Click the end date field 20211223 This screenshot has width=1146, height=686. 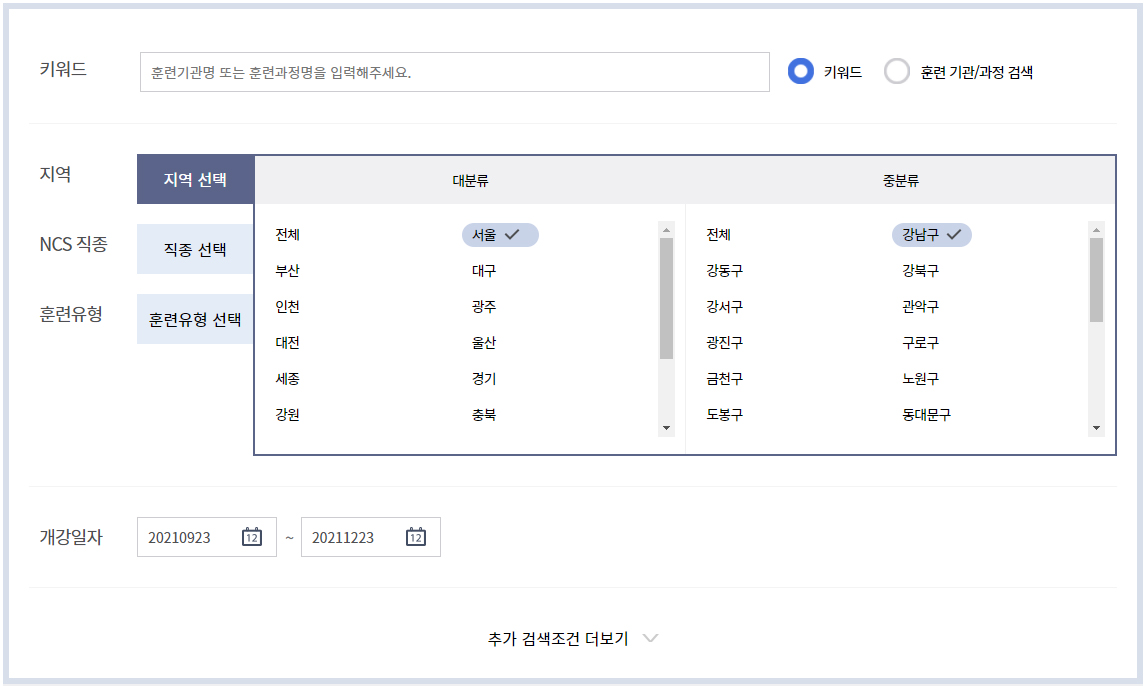click(x=371, y=537)
